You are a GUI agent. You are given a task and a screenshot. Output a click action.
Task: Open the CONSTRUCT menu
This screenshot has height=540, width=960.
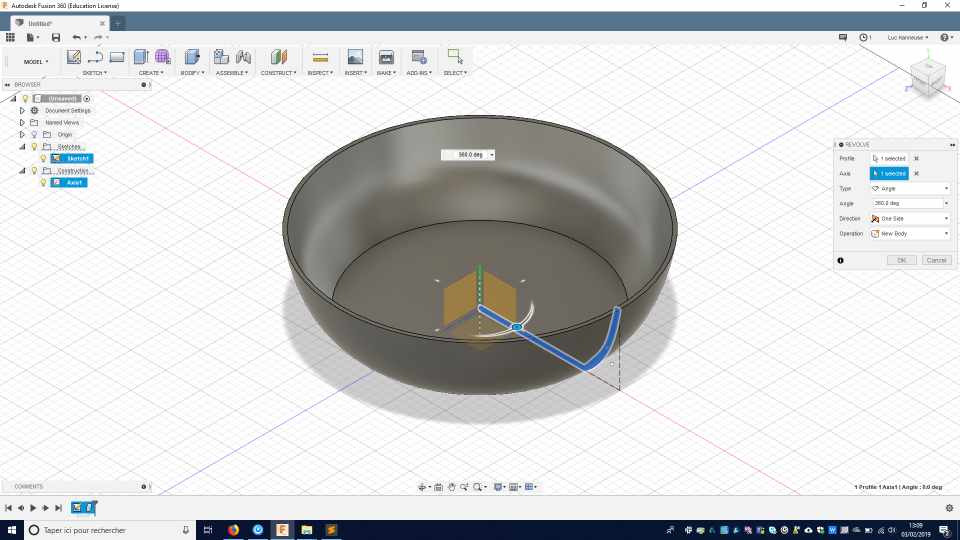tap(279, 73)
